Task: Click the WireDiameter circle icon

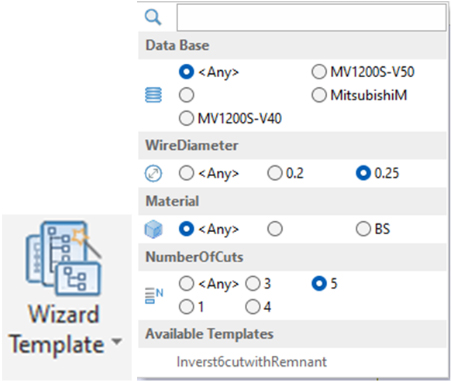Action: [153, 174]
